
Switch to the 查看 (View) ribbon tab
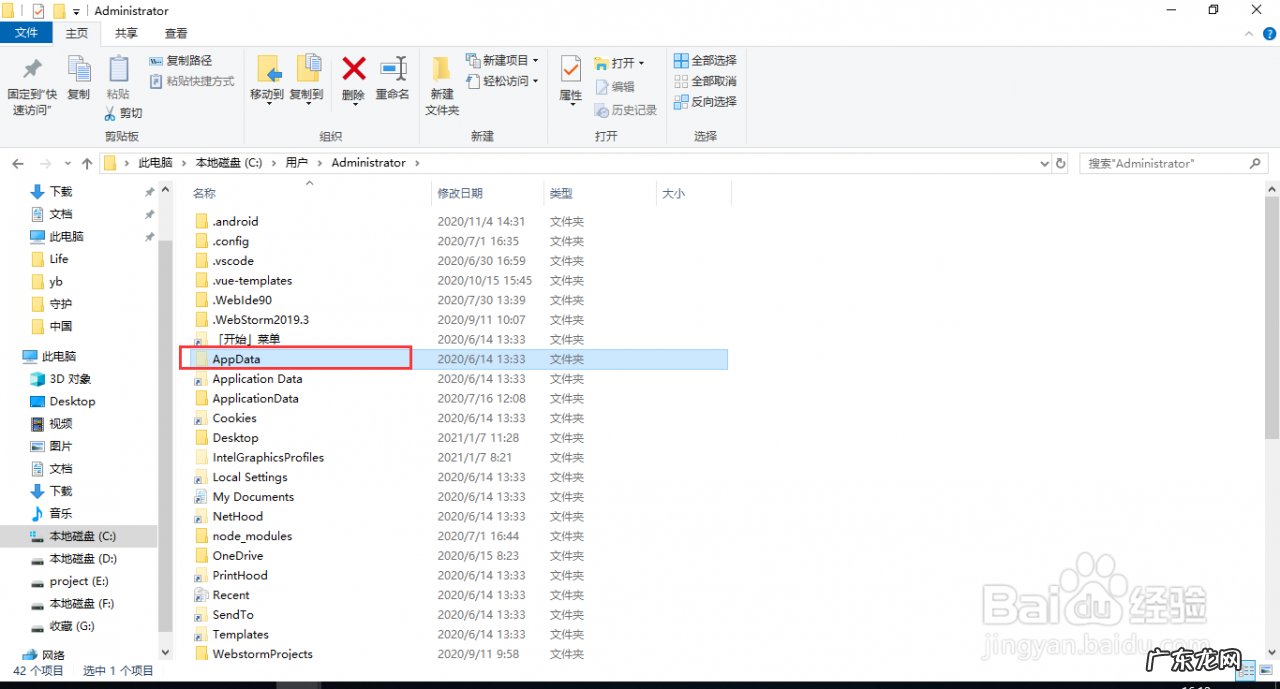coord(174,32)
